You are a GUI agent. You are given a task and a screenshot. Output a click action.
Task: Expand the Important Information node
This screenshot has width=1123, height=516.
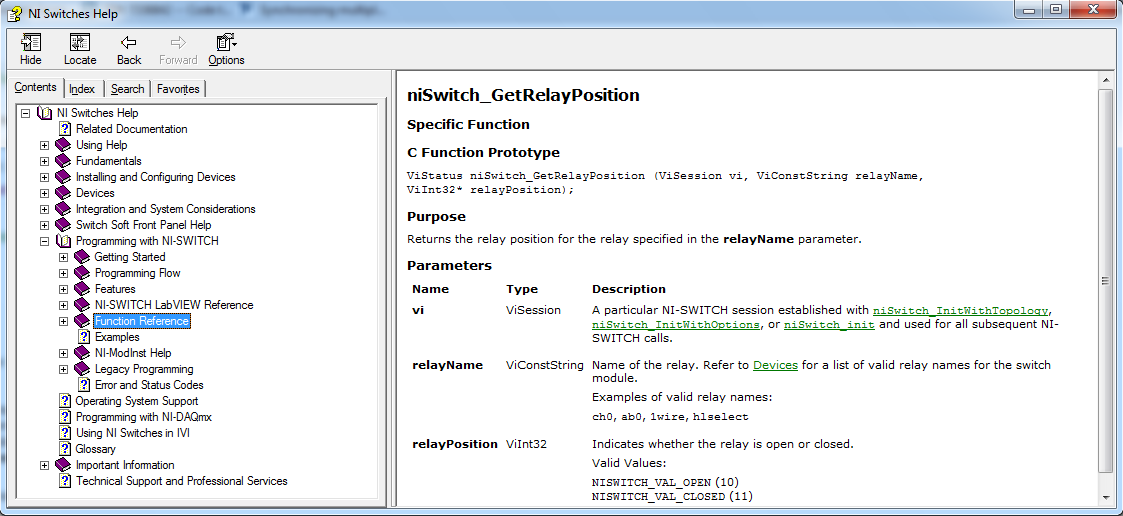tap(44, 465)
